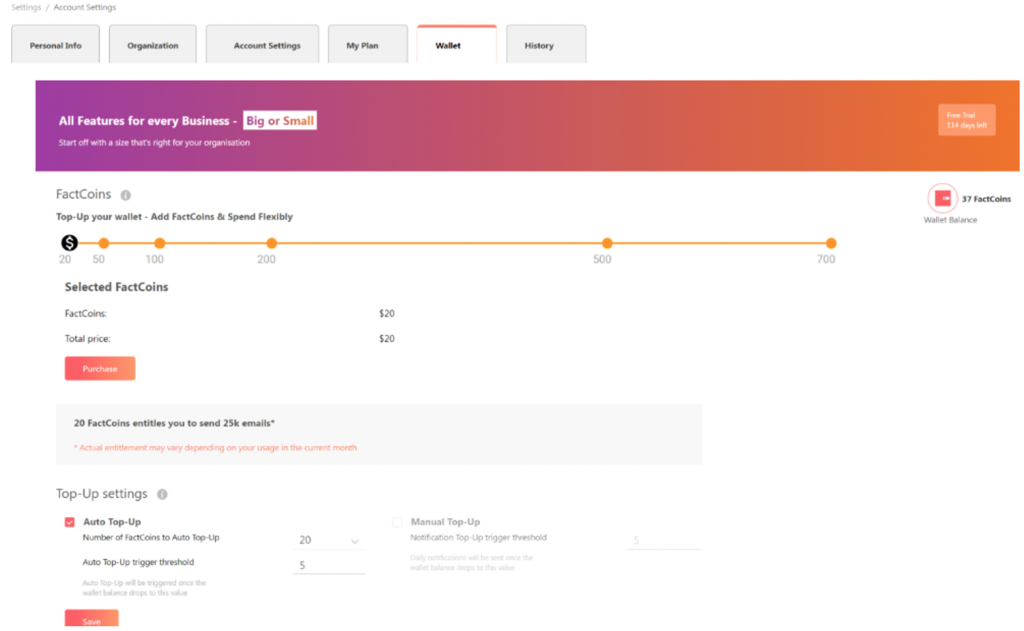Expand the Number of FactCoins dropdown

click(329, 540)
